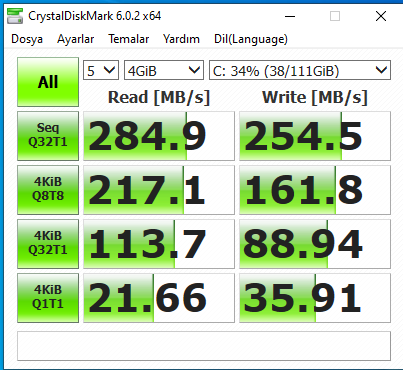Close the CrystalDiskMark window
The height and width of the screenshot is (370, 403).
pos(381,16)
